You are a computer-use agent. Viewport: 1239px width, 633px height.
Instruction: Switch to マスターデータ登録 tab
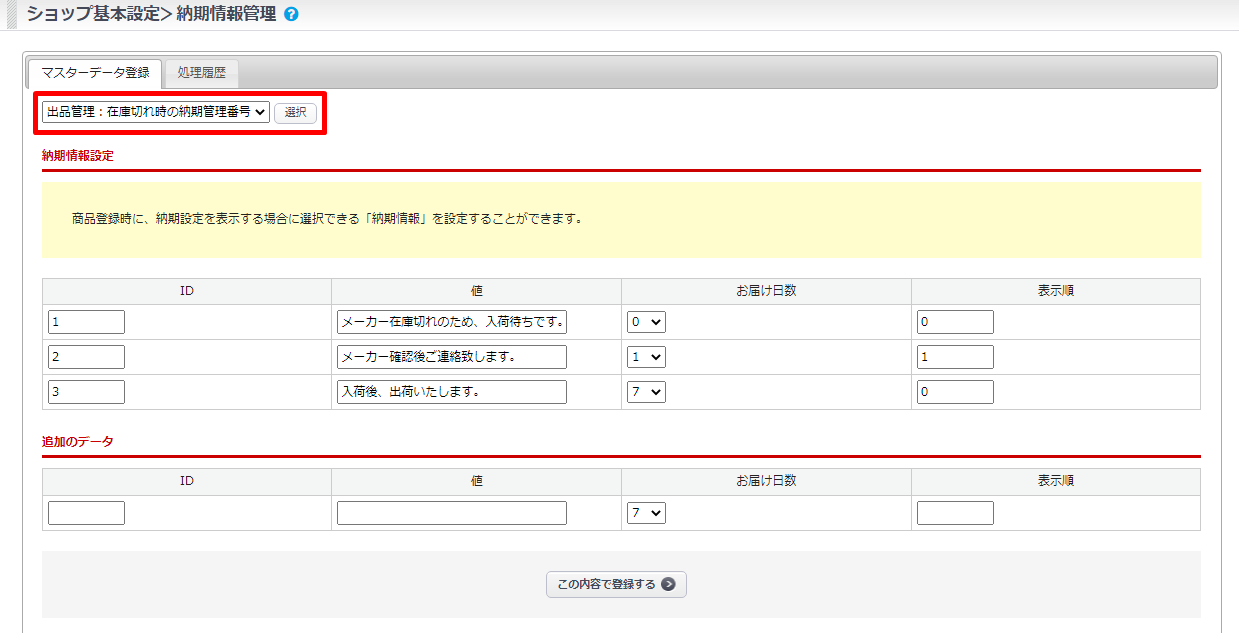point(96,72)
